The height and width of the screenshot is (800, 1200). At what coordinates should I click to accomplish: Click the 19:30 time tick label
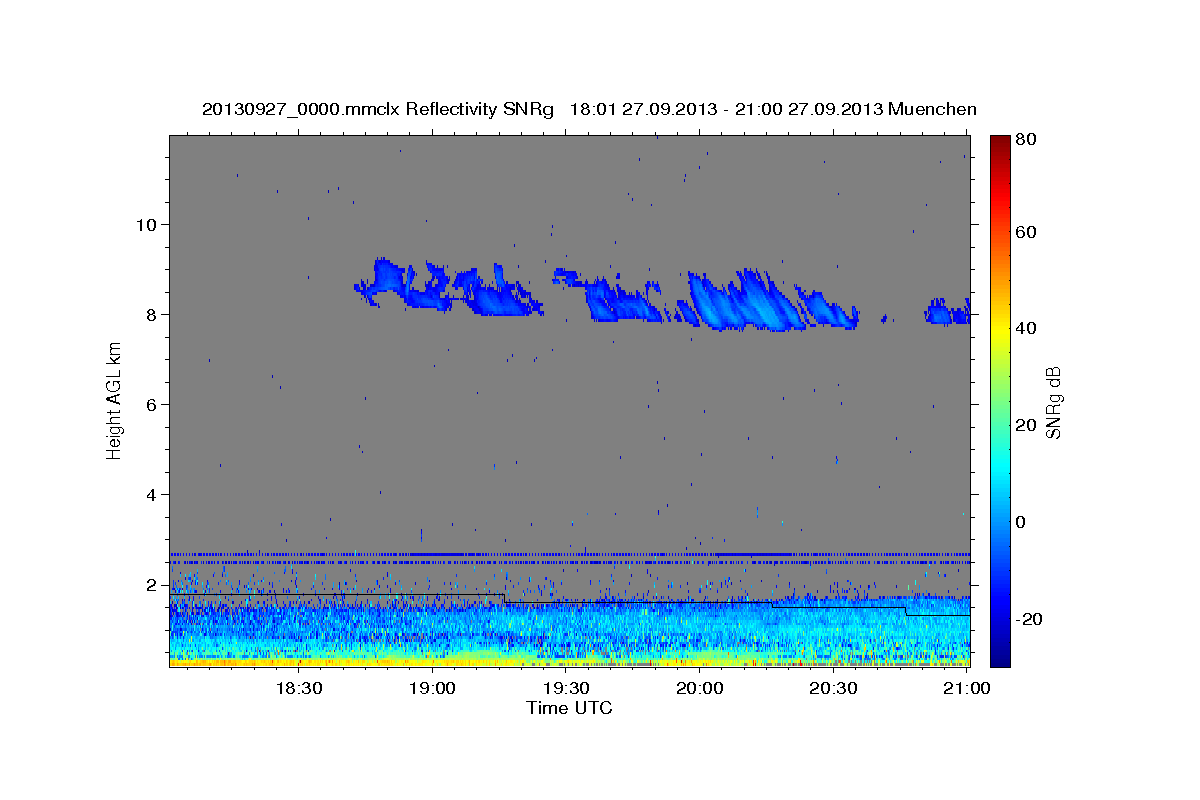tap(566, 688)
